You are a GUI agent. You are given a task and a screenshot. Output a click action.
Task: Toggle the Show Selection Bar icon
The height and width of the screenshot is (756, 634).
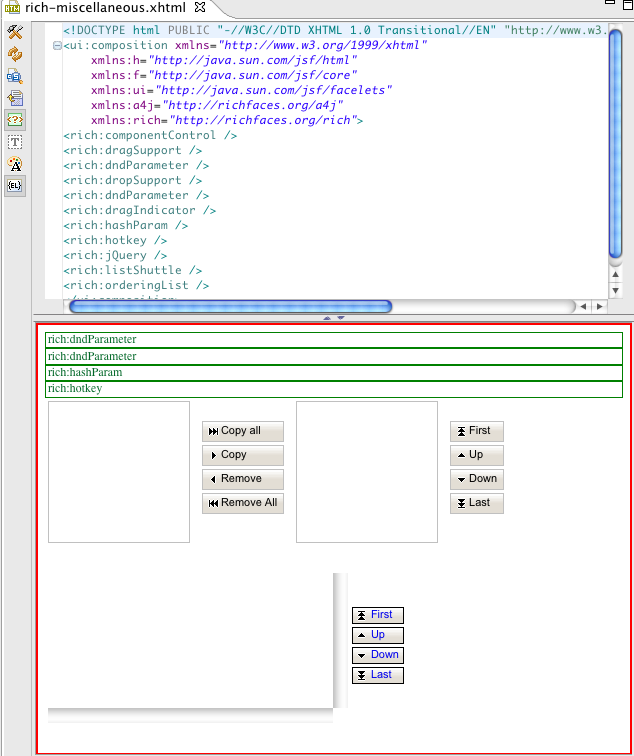[15, 98]
